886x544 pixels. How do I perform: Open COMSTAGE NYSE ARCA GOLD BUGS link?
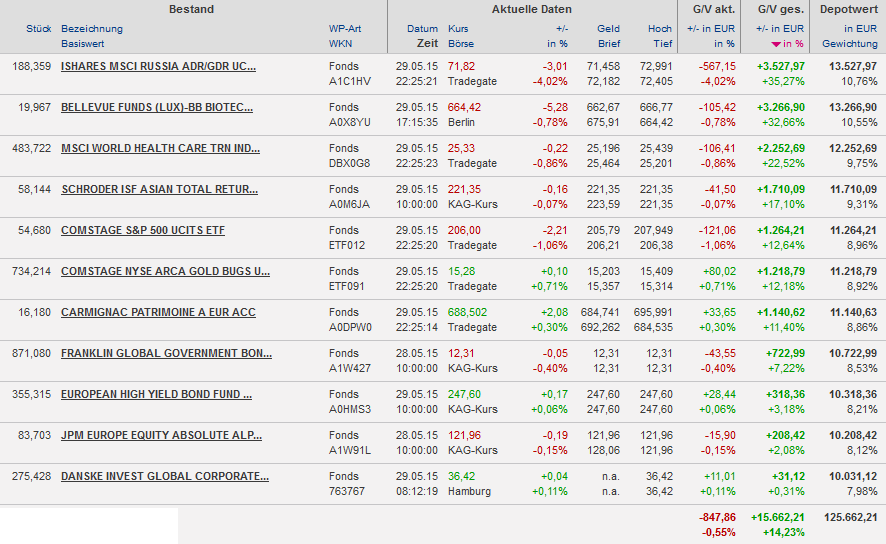165,271
